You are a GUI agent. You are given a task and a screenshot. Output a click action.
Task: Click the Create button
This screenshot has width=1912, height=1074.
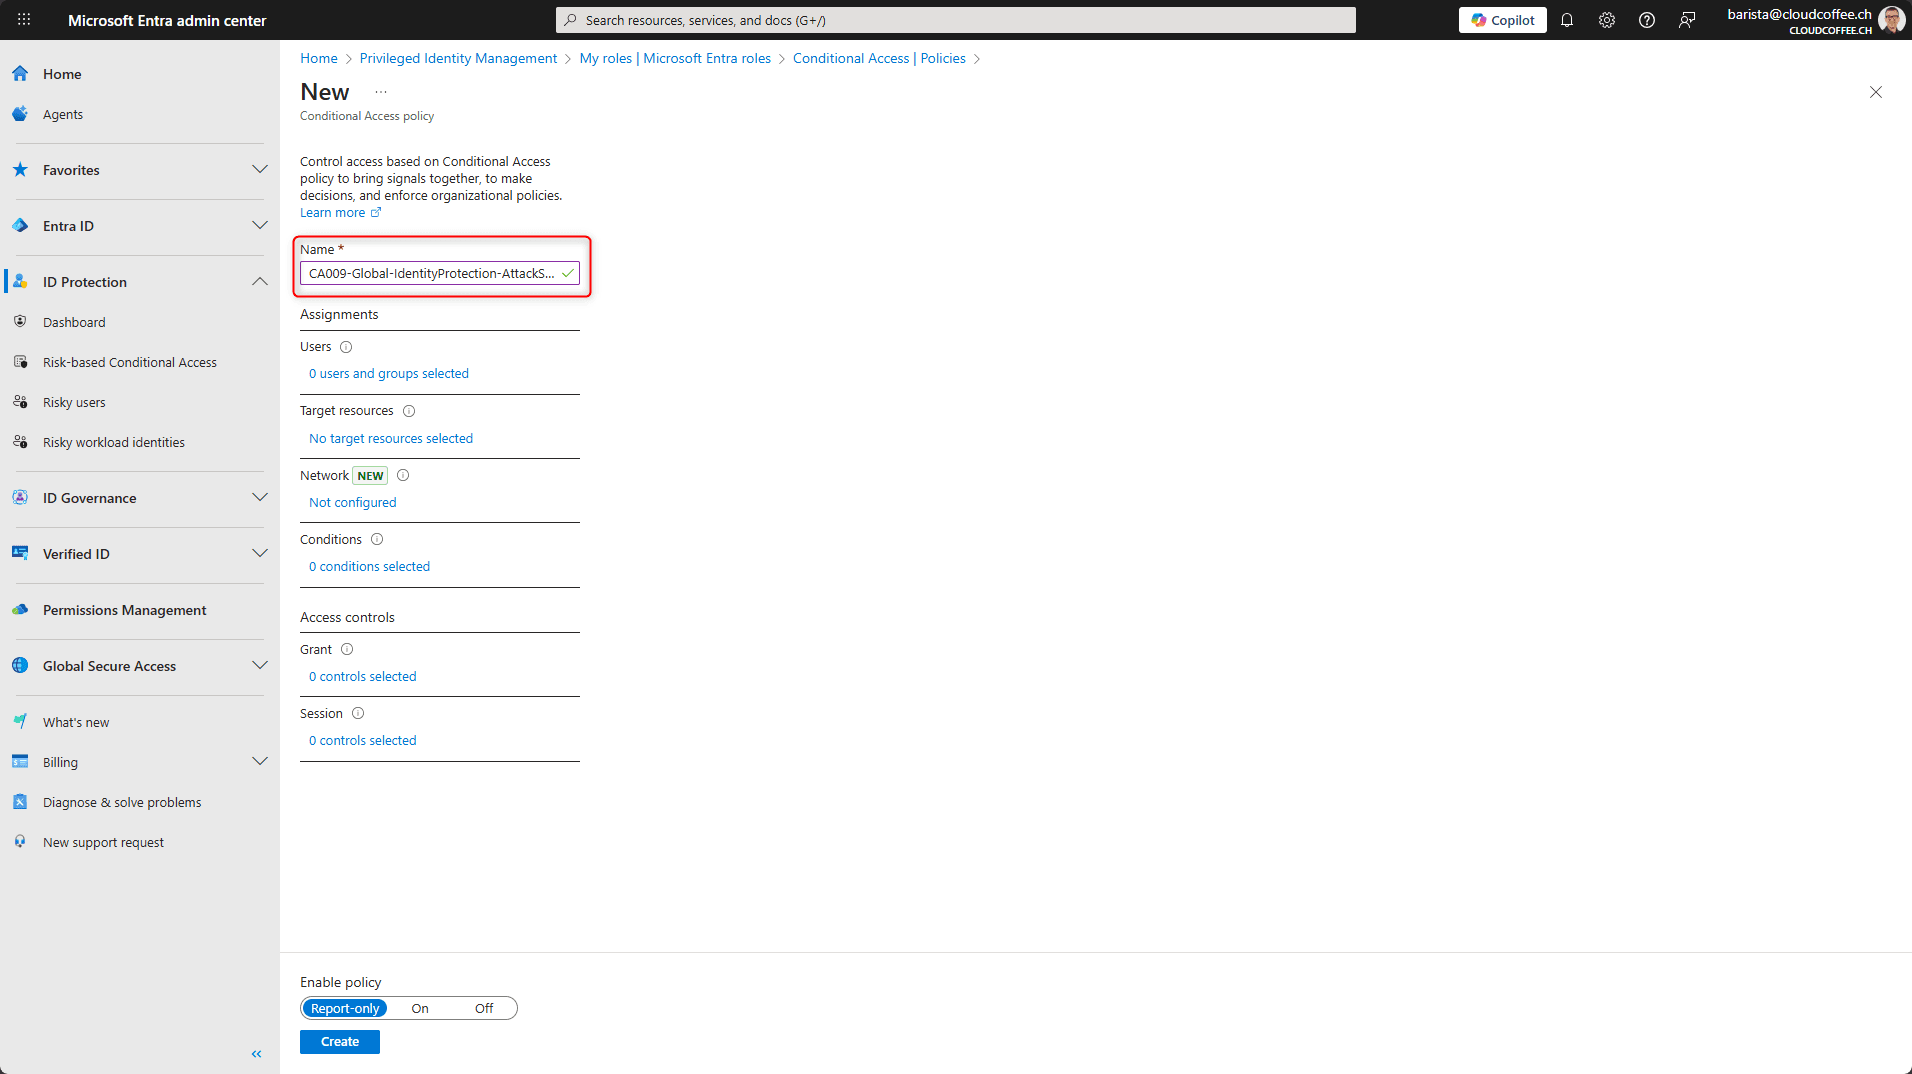[x=339, y=1041]
